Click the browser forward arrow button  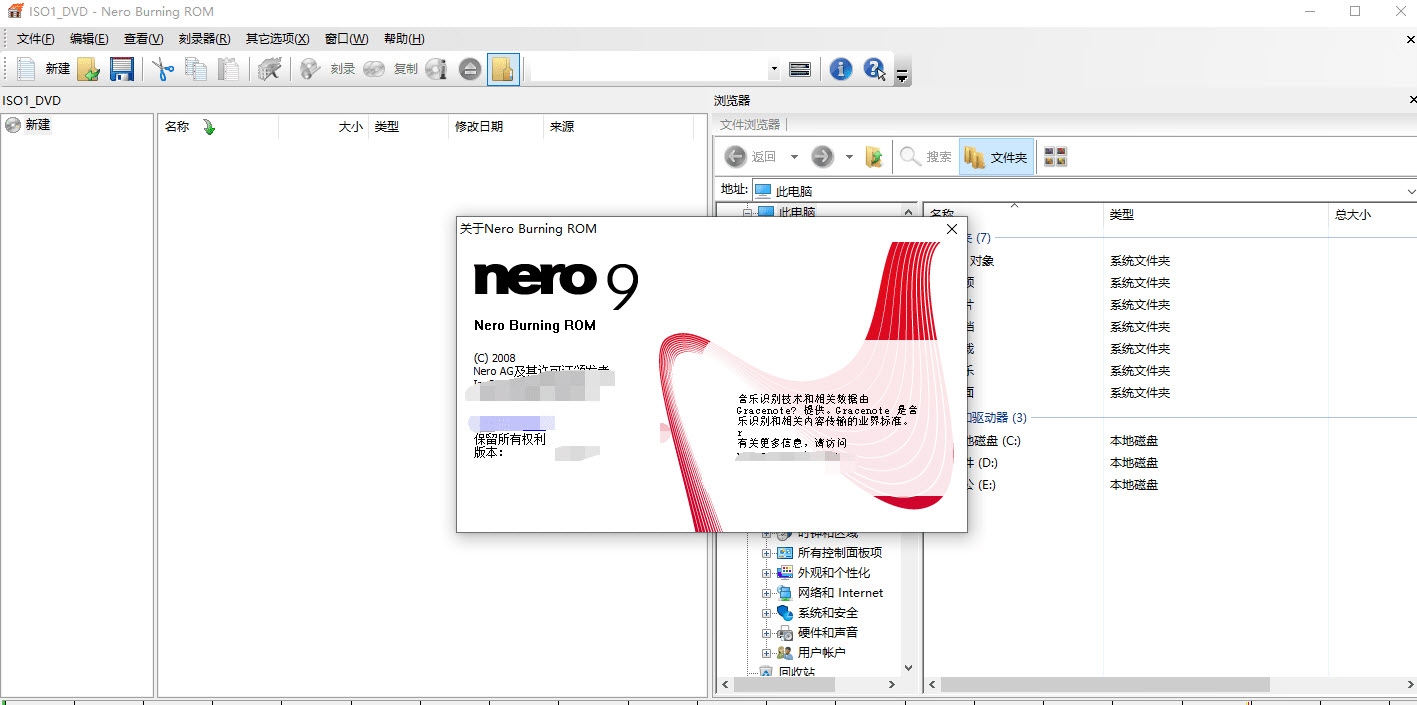click(x=822, y=156)
